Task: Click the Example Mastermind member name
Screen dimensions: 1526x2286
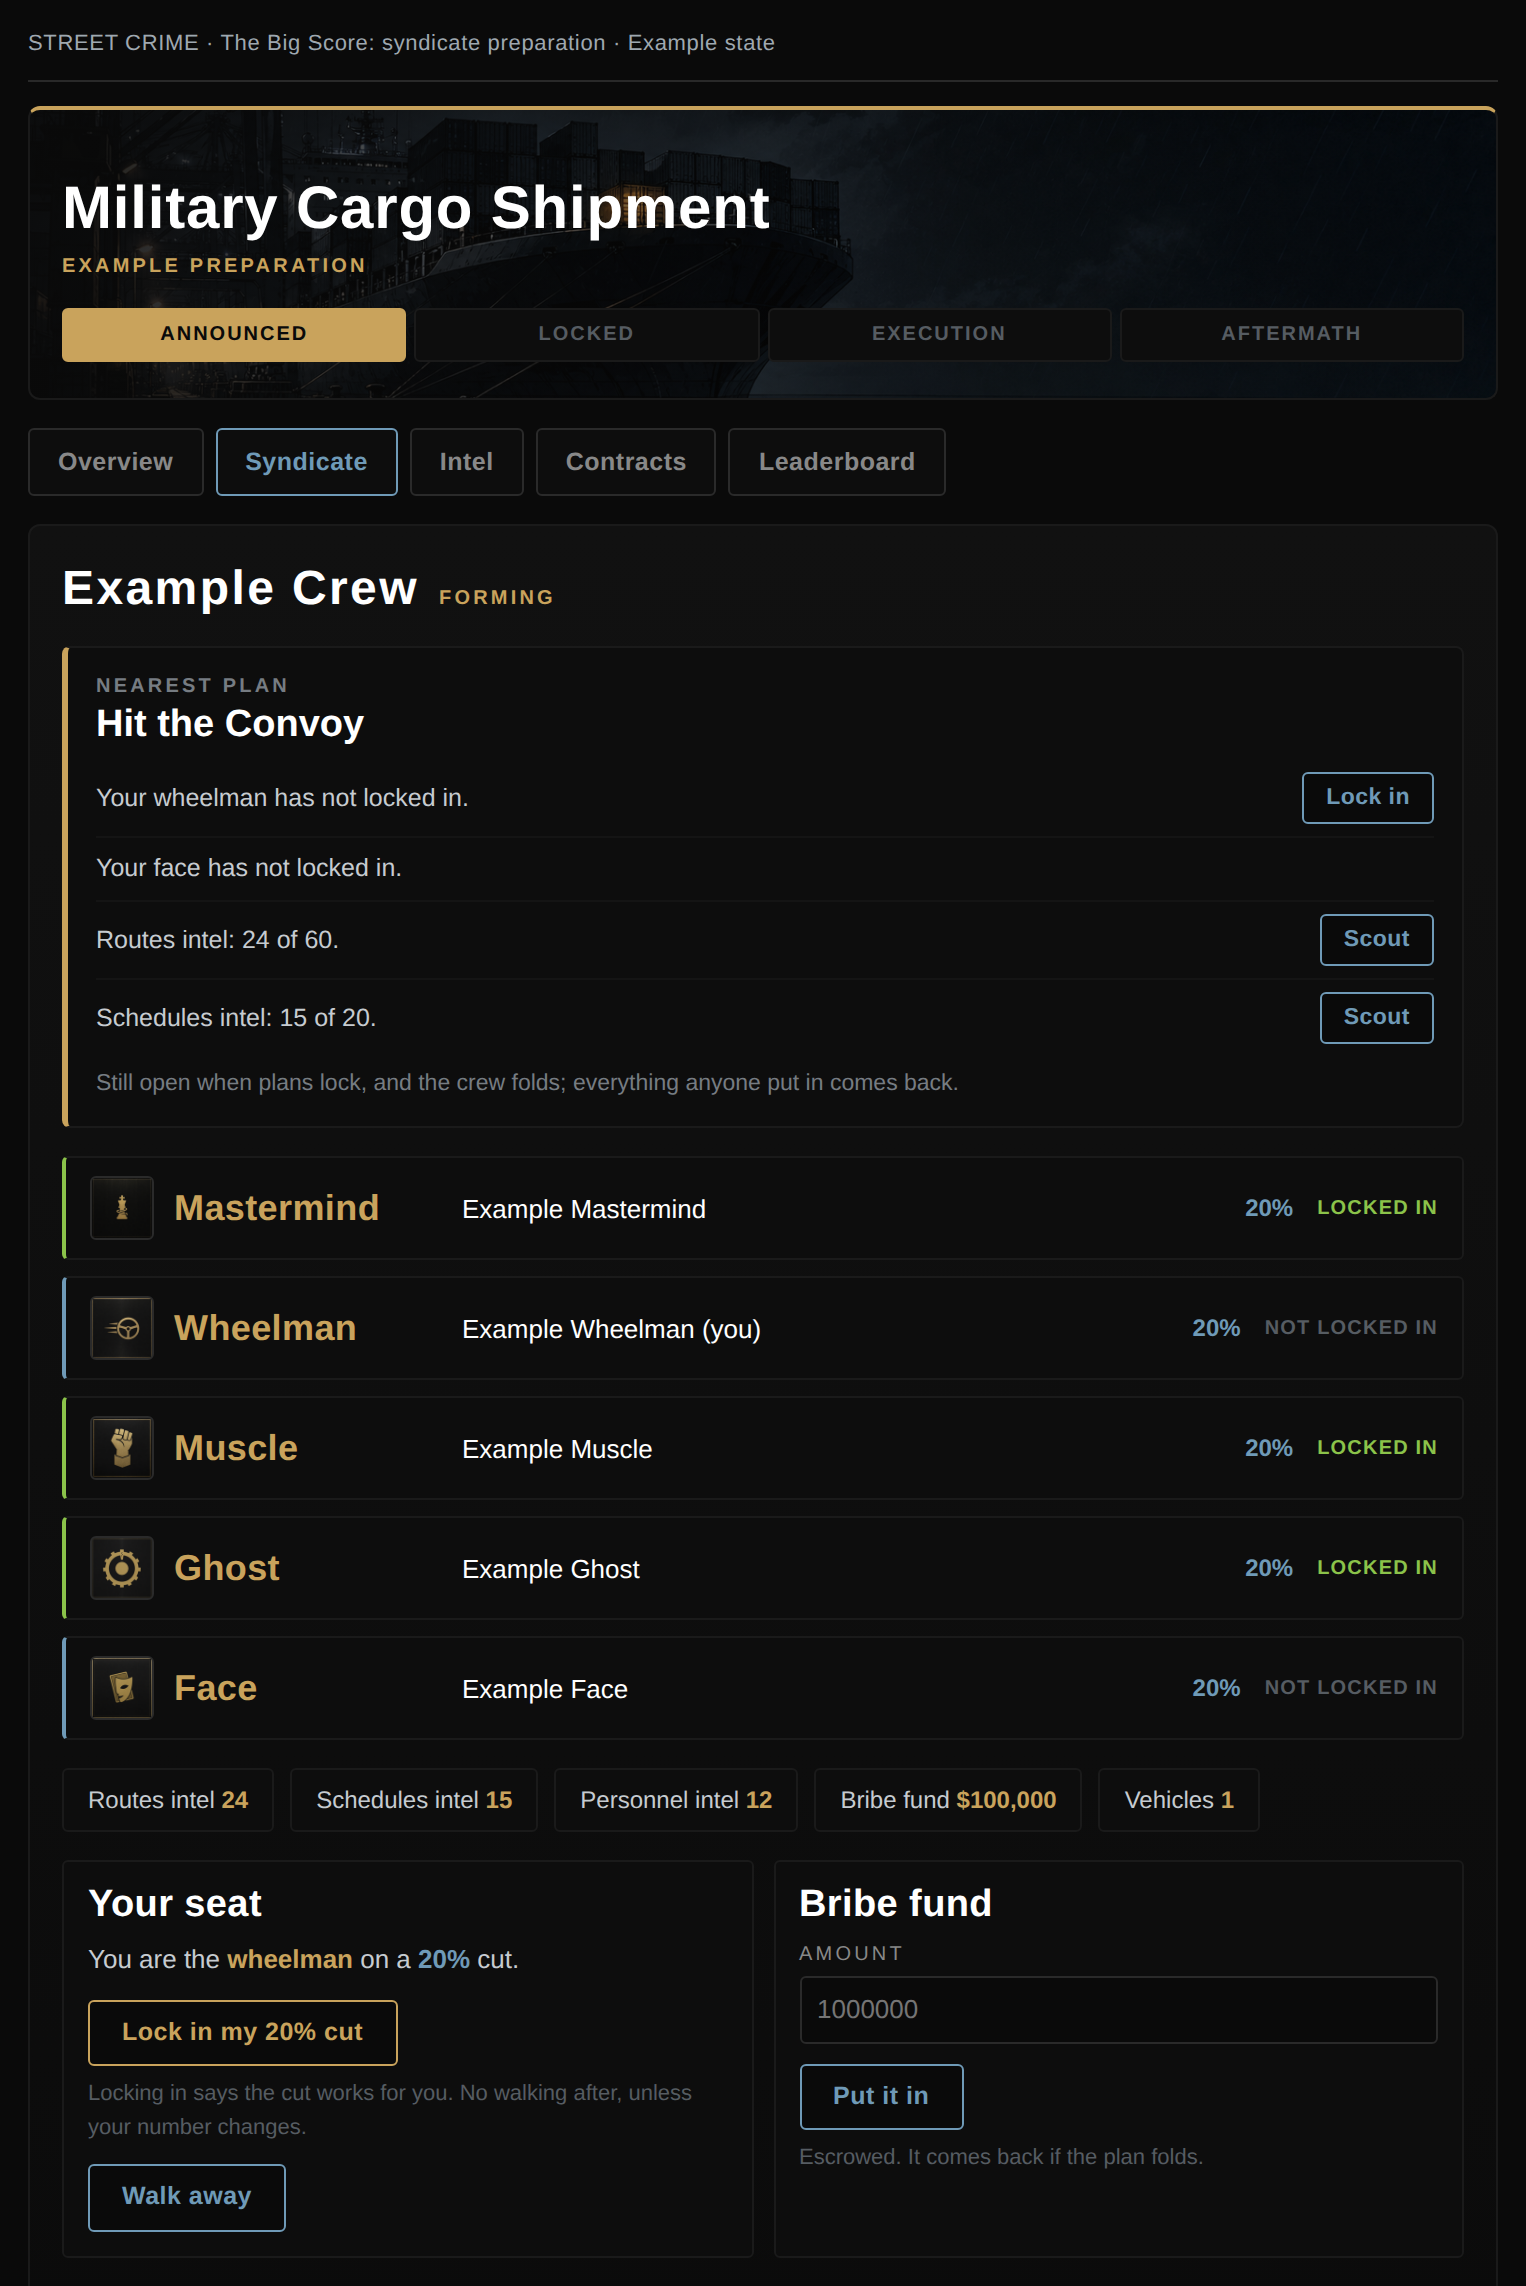Action: point(584,1210)
